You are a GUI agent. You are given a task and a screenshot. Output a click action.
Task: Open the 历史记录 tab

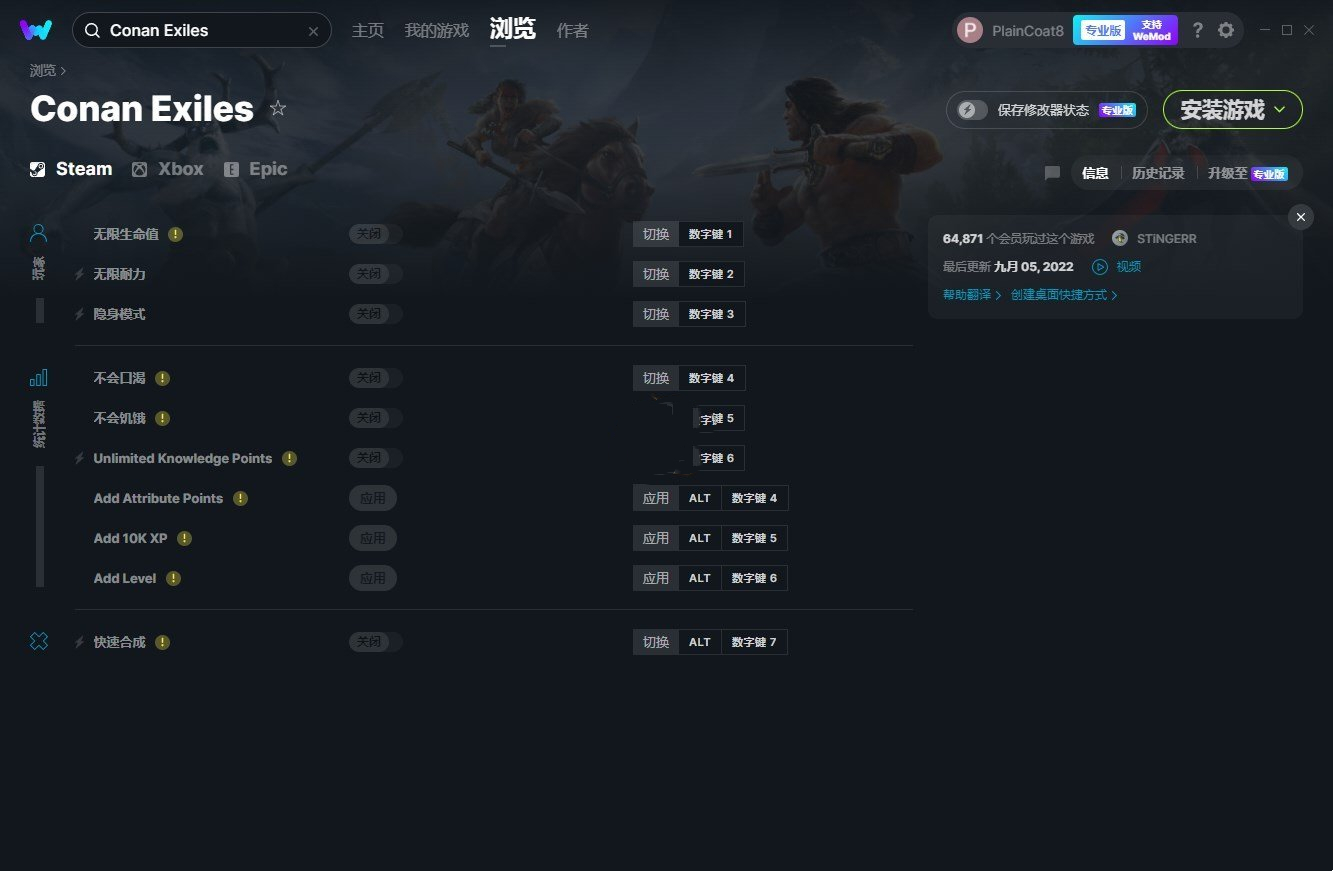pos(1158,173)
